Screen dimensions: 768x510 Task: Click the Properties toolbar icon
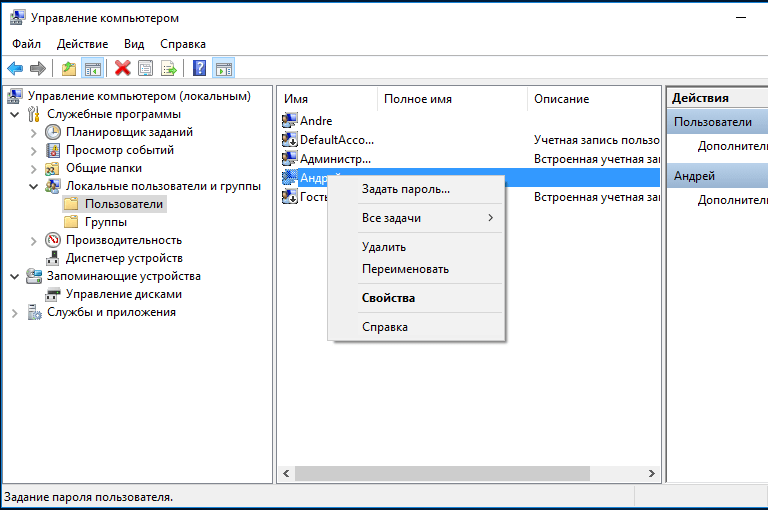[146, 68]
